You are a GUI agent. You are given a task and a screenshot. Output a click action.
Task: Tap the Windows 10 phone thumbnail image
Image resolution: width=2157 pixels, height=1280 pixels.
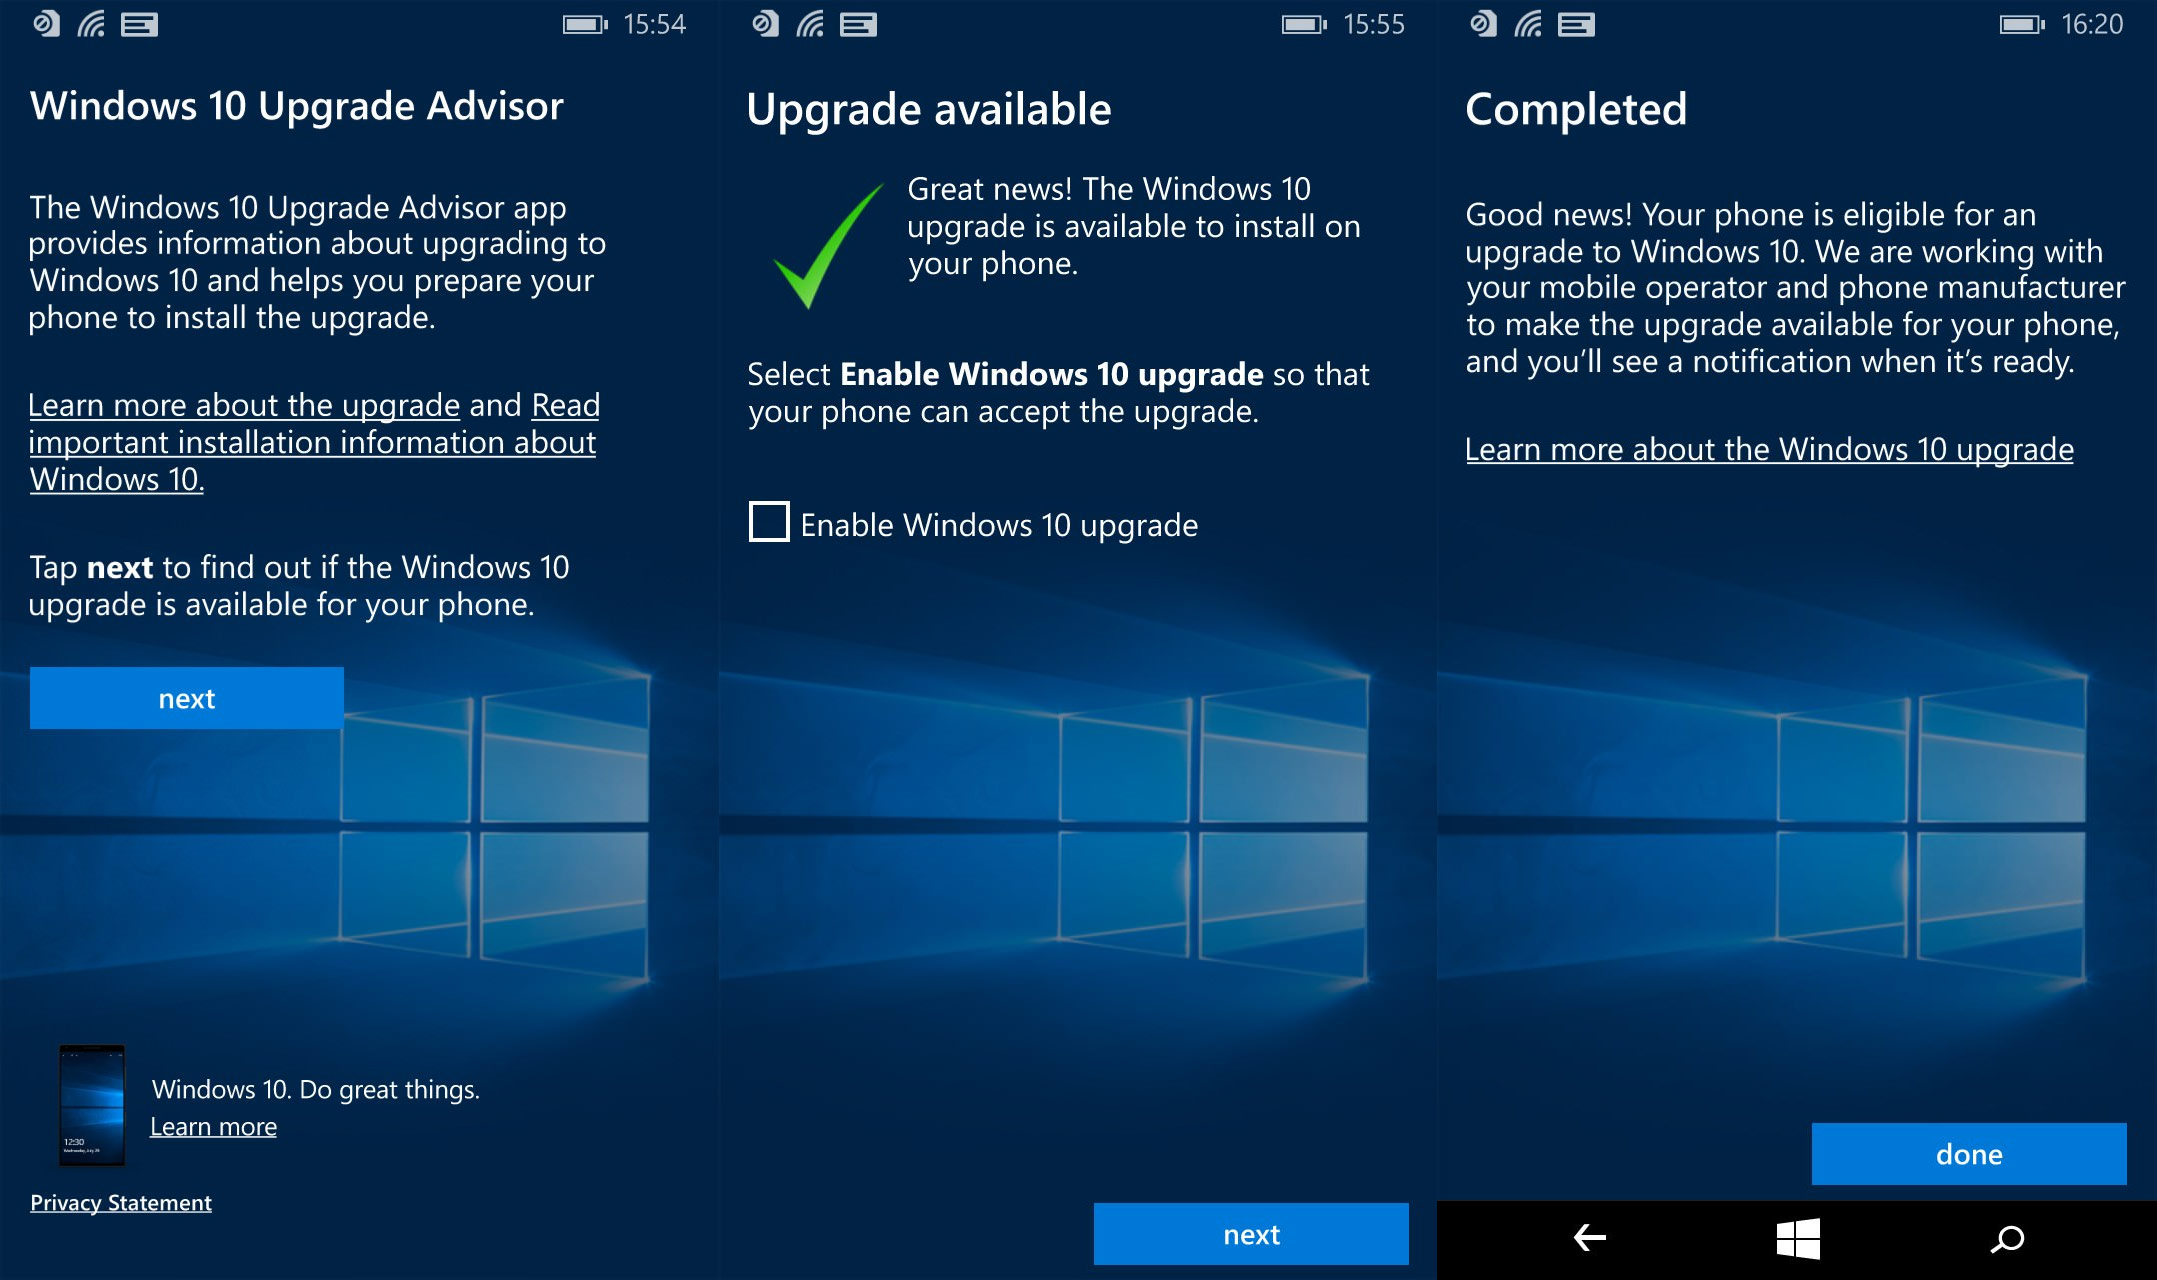pos(92,1105)
